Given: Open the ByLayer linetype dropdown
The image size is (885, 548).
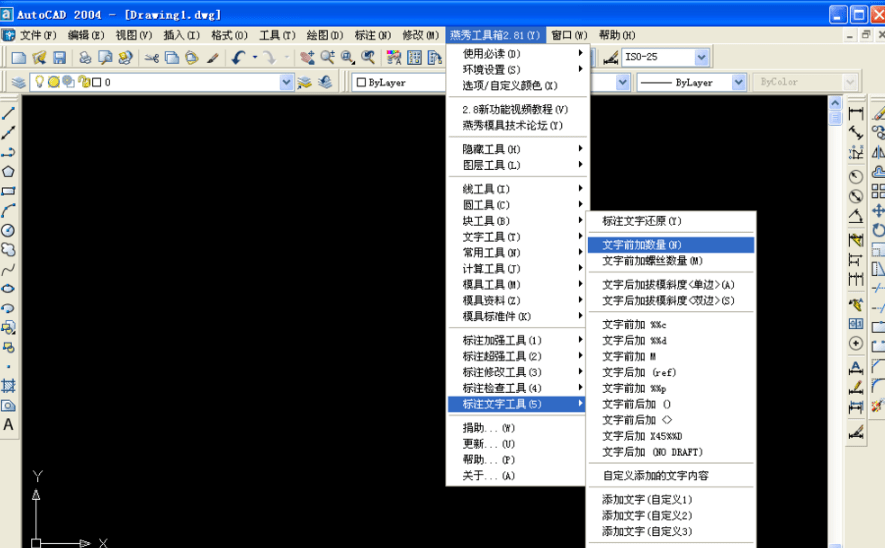Looking at the screenshot, I should 738,83.
